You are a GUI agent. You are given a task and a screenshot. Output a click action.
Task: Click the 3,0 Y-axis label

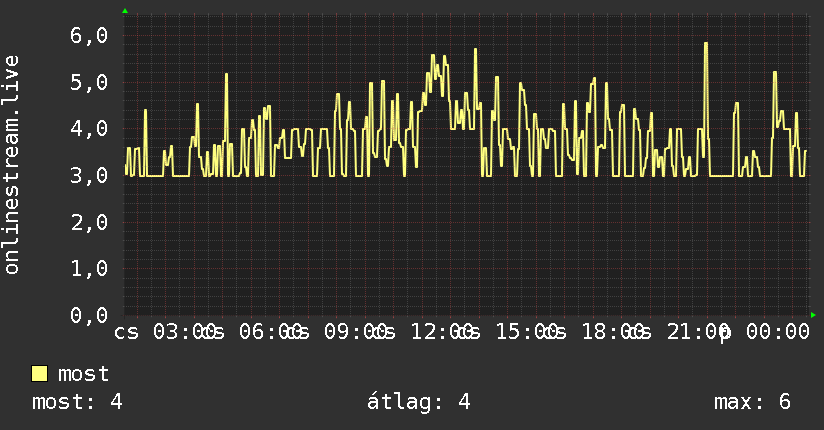pos(89,176)
